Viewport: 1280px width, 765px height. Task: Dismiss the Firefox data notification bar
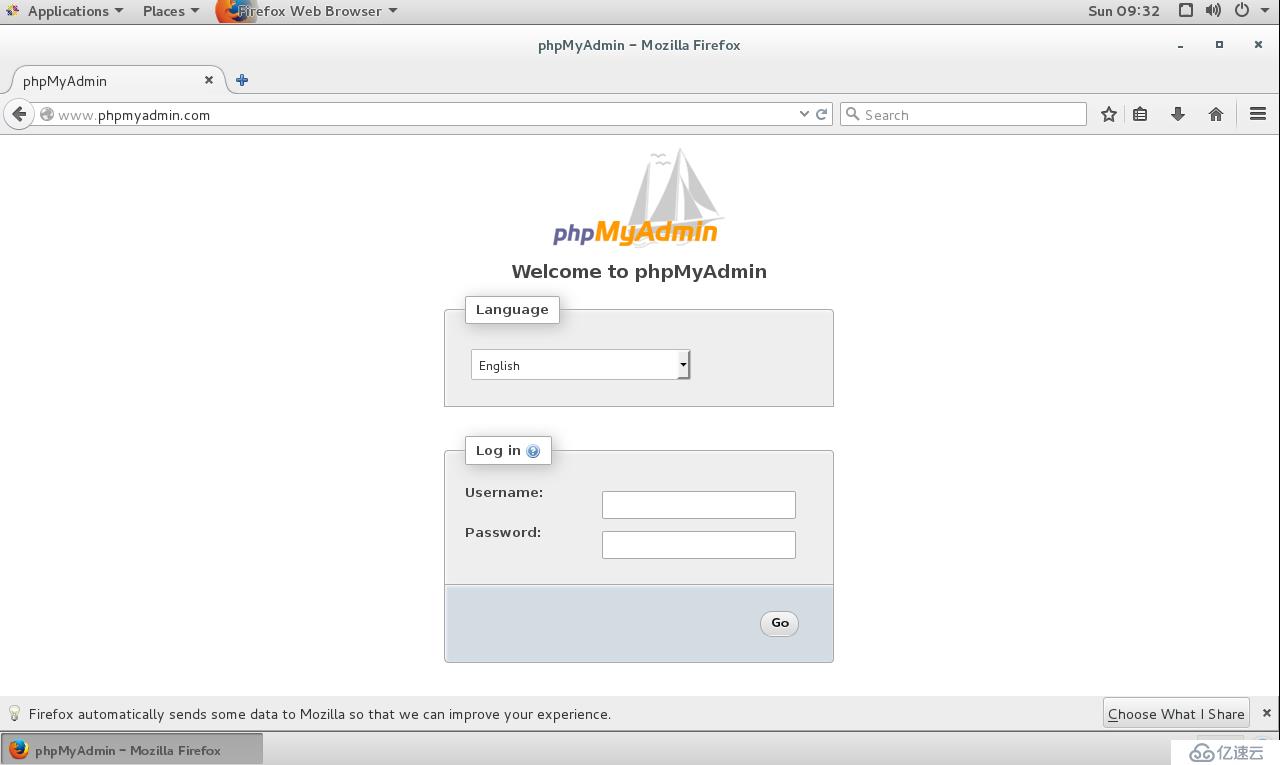1267,713
